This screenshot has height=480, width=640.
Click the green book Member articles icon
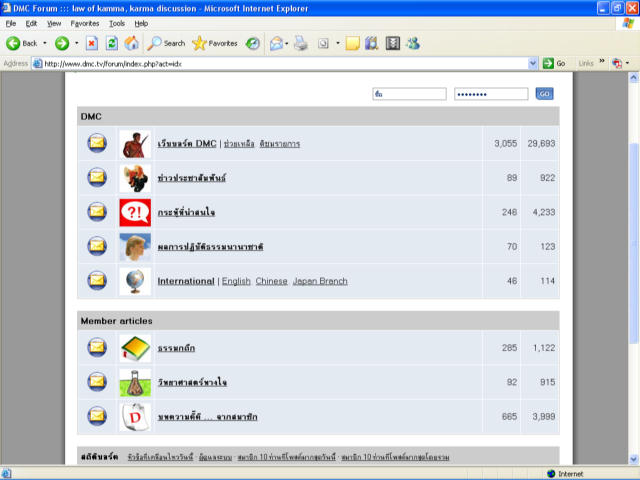(x=134, y=347)
